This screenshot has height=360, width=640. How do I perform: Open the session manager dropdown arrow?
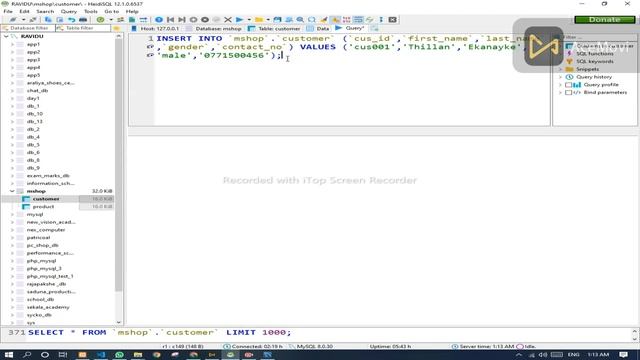(23, 20)
